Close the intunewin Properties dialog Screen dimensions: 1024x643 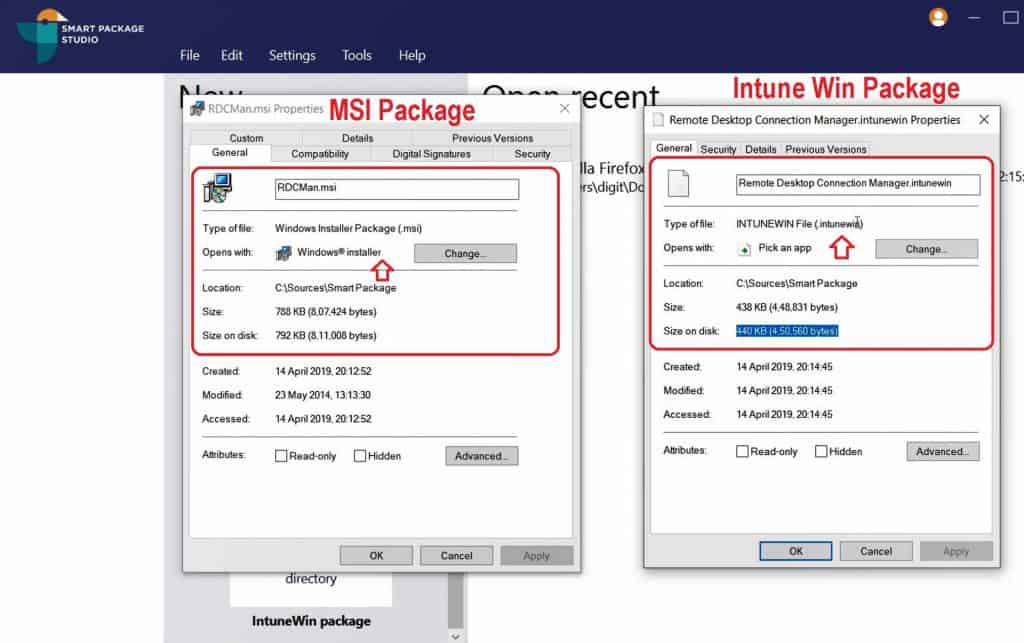pos(984,119)
